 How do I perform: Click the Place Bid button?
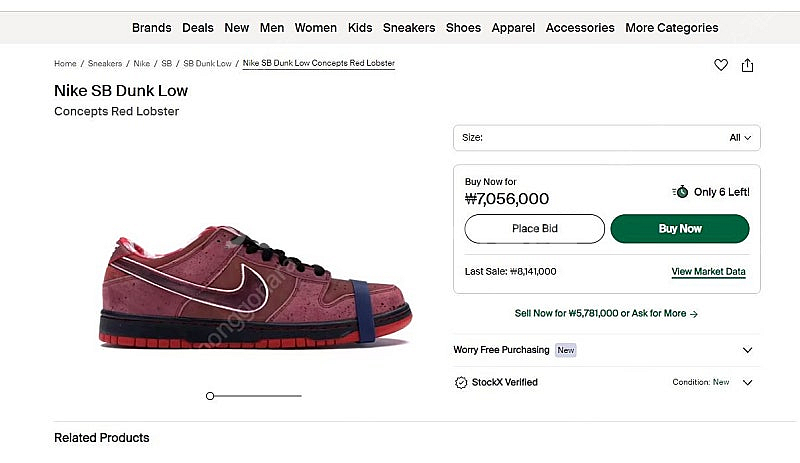(x=534, y=229)
